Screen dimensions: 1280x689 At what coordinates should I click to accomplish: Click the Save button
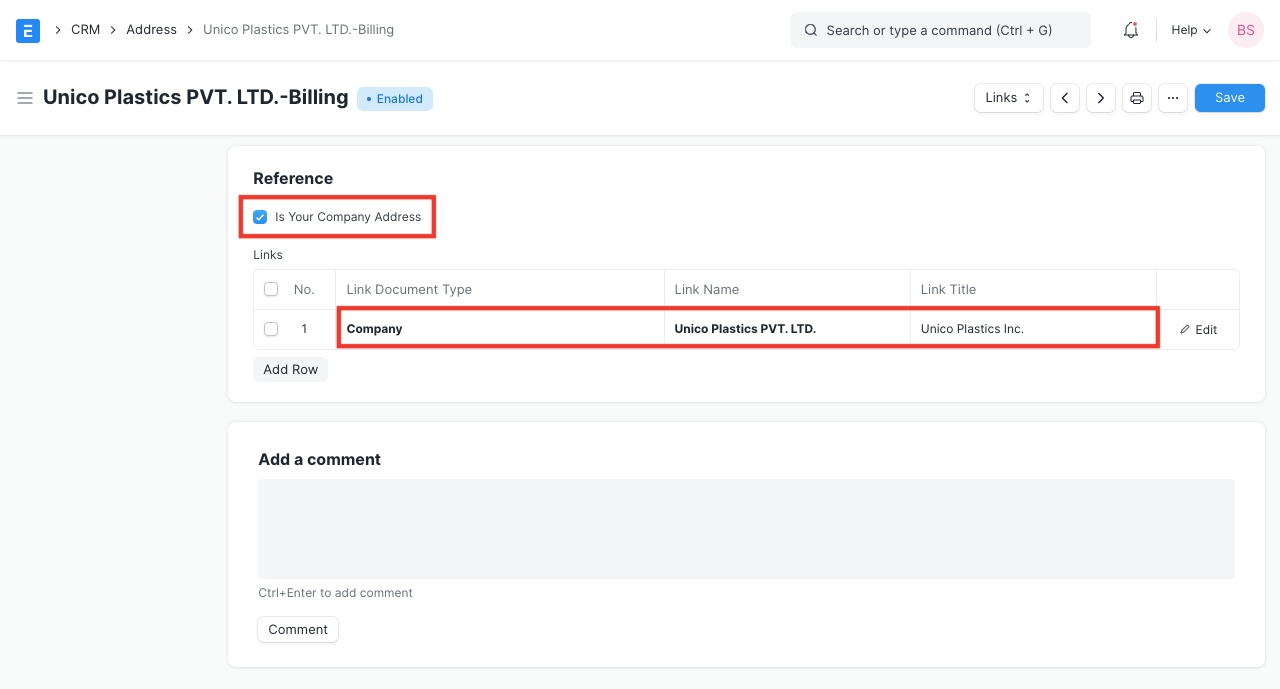1229,98
